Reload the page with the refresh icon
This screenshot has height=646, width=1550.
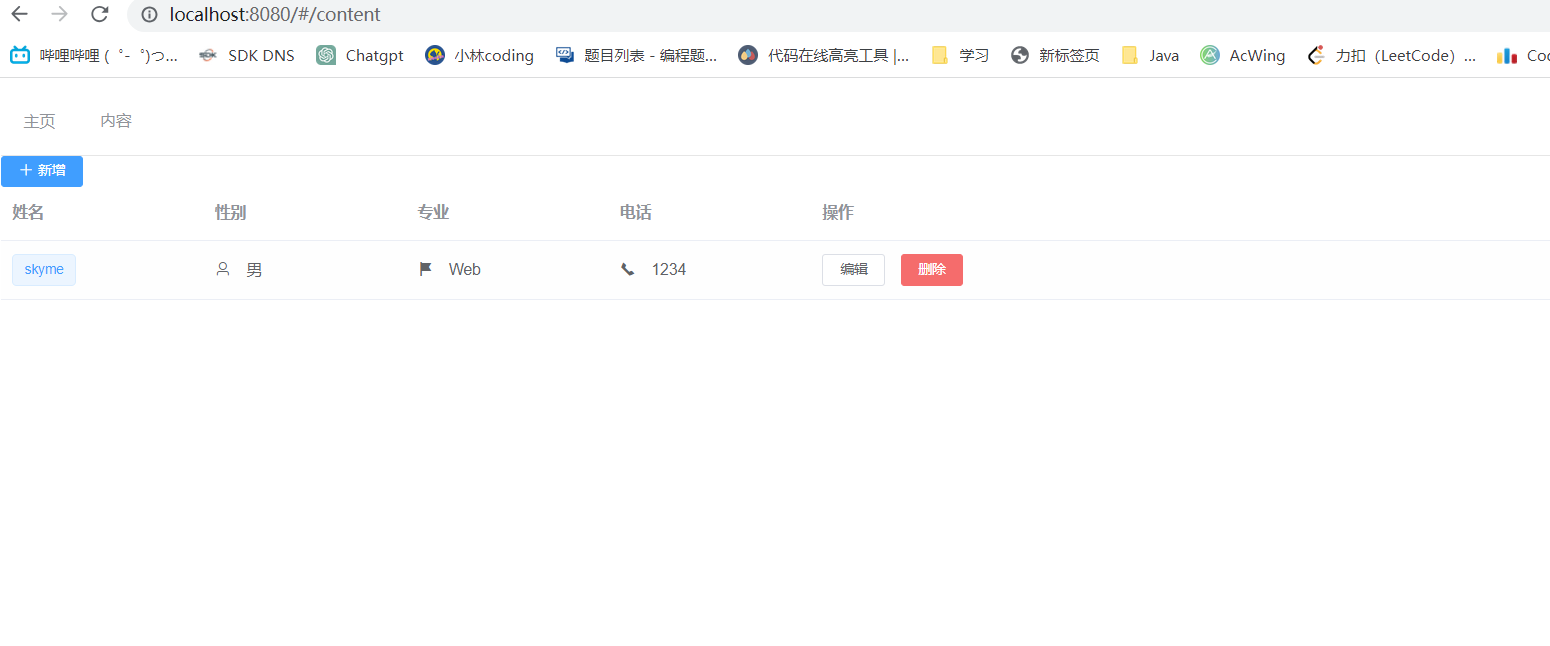pyautogui.click(x=99, y=14)
